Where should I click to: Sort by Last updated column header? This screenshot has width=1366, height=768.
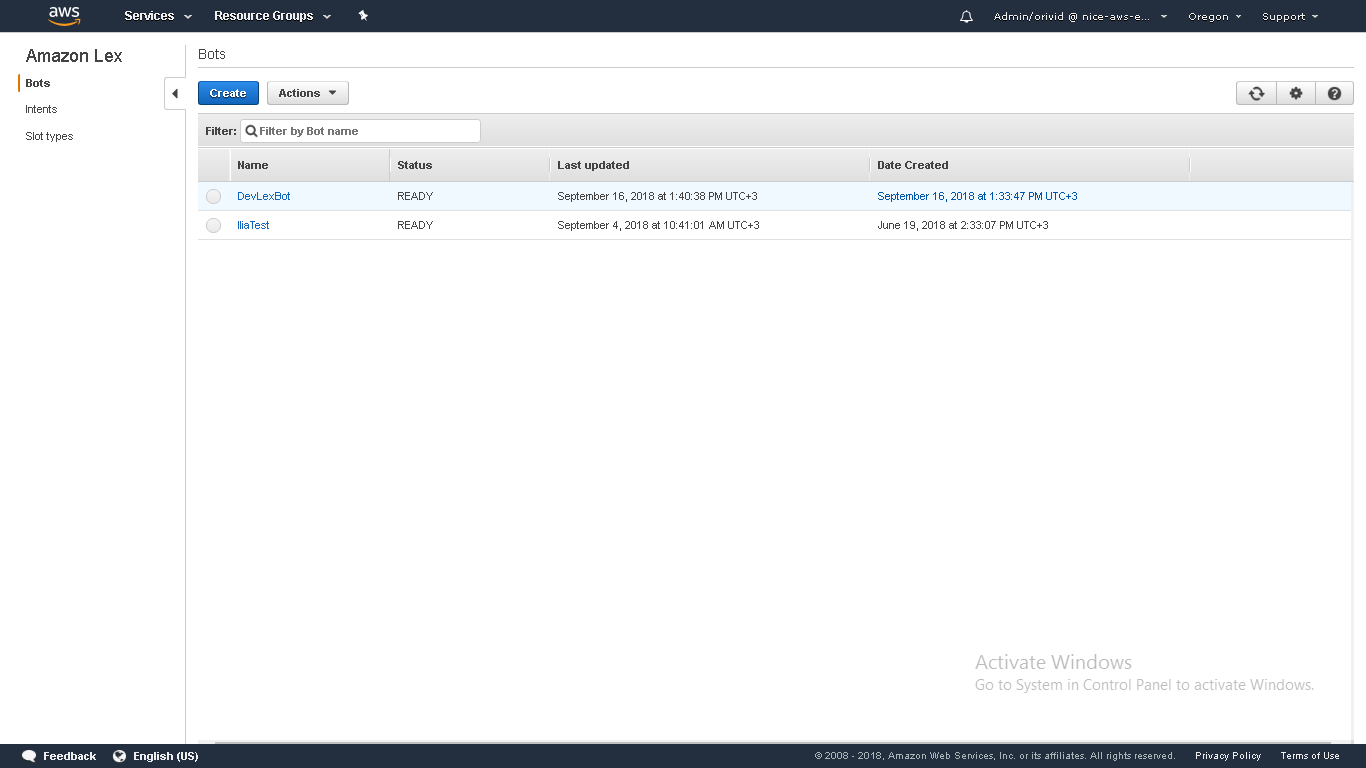point(593,165)
